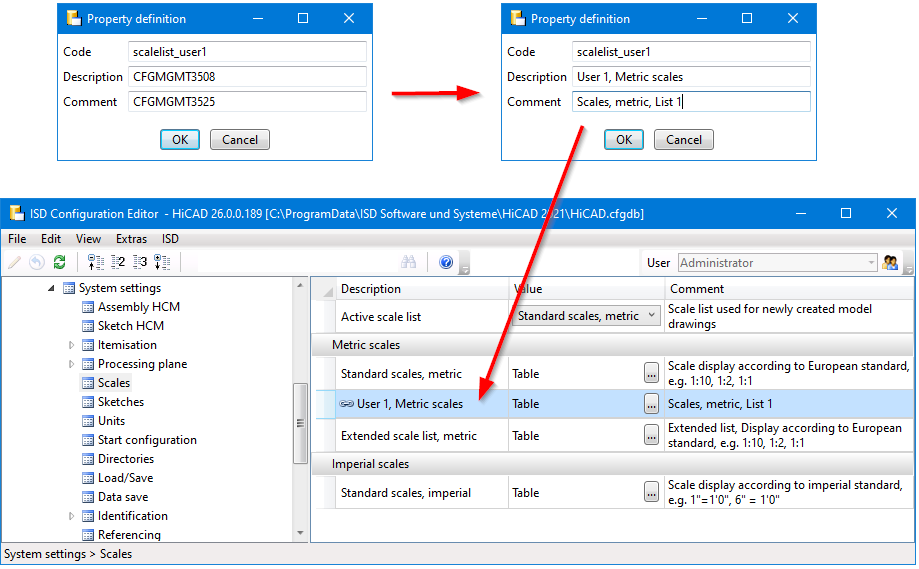Open the Active scale list dropdown
The height and width of the screenshot is (569, 919).
click(x=651, y=316)
